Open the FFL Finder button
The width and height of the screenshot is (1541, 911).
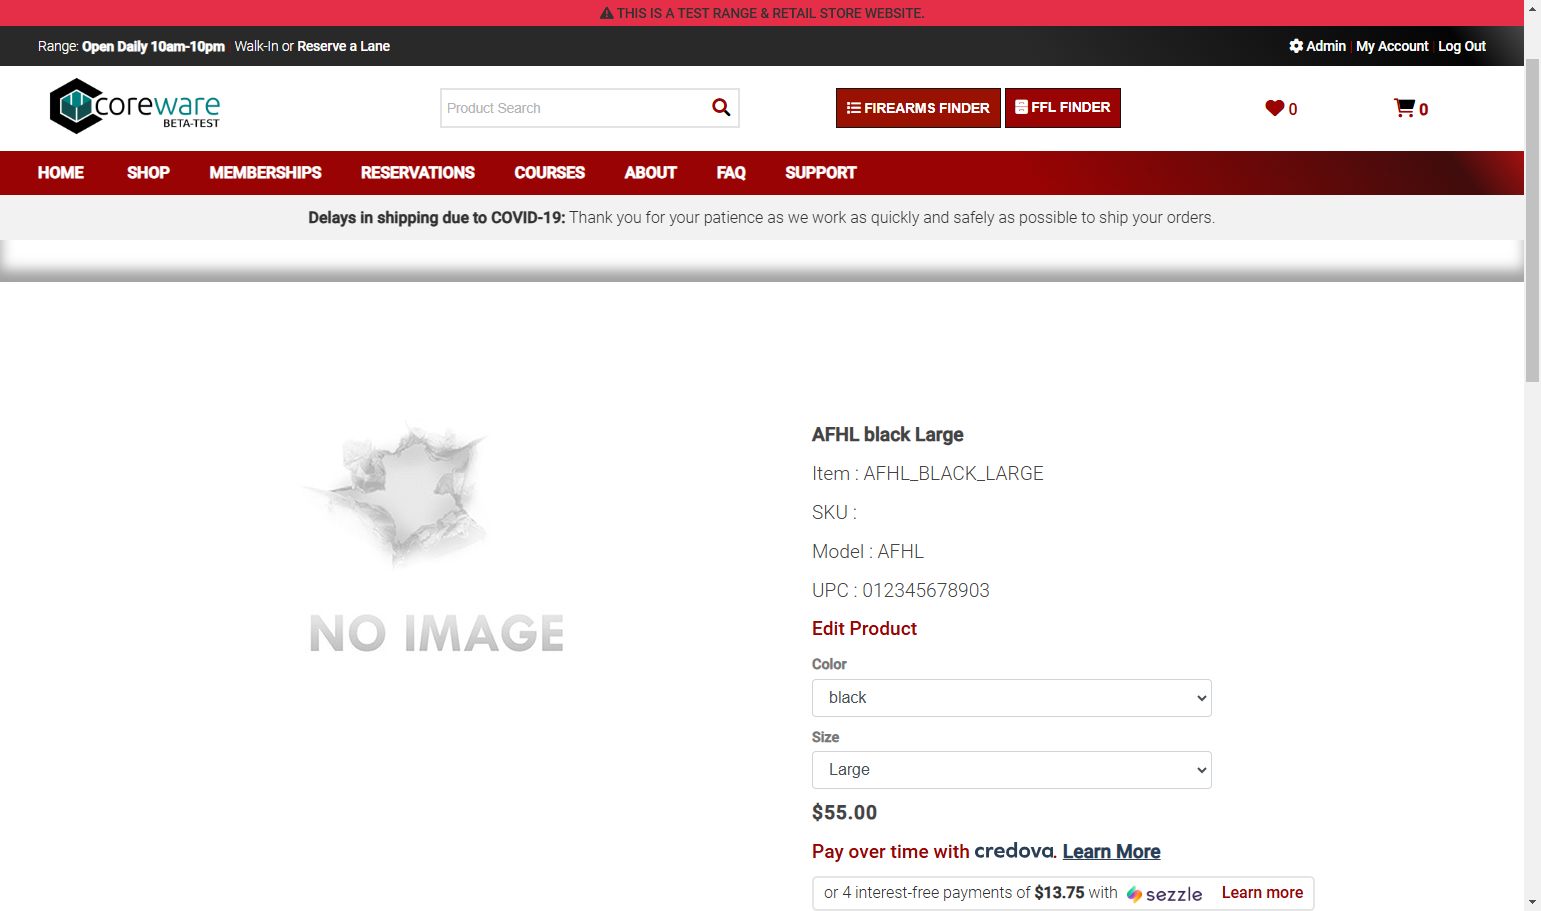(x=1062, y=108)
